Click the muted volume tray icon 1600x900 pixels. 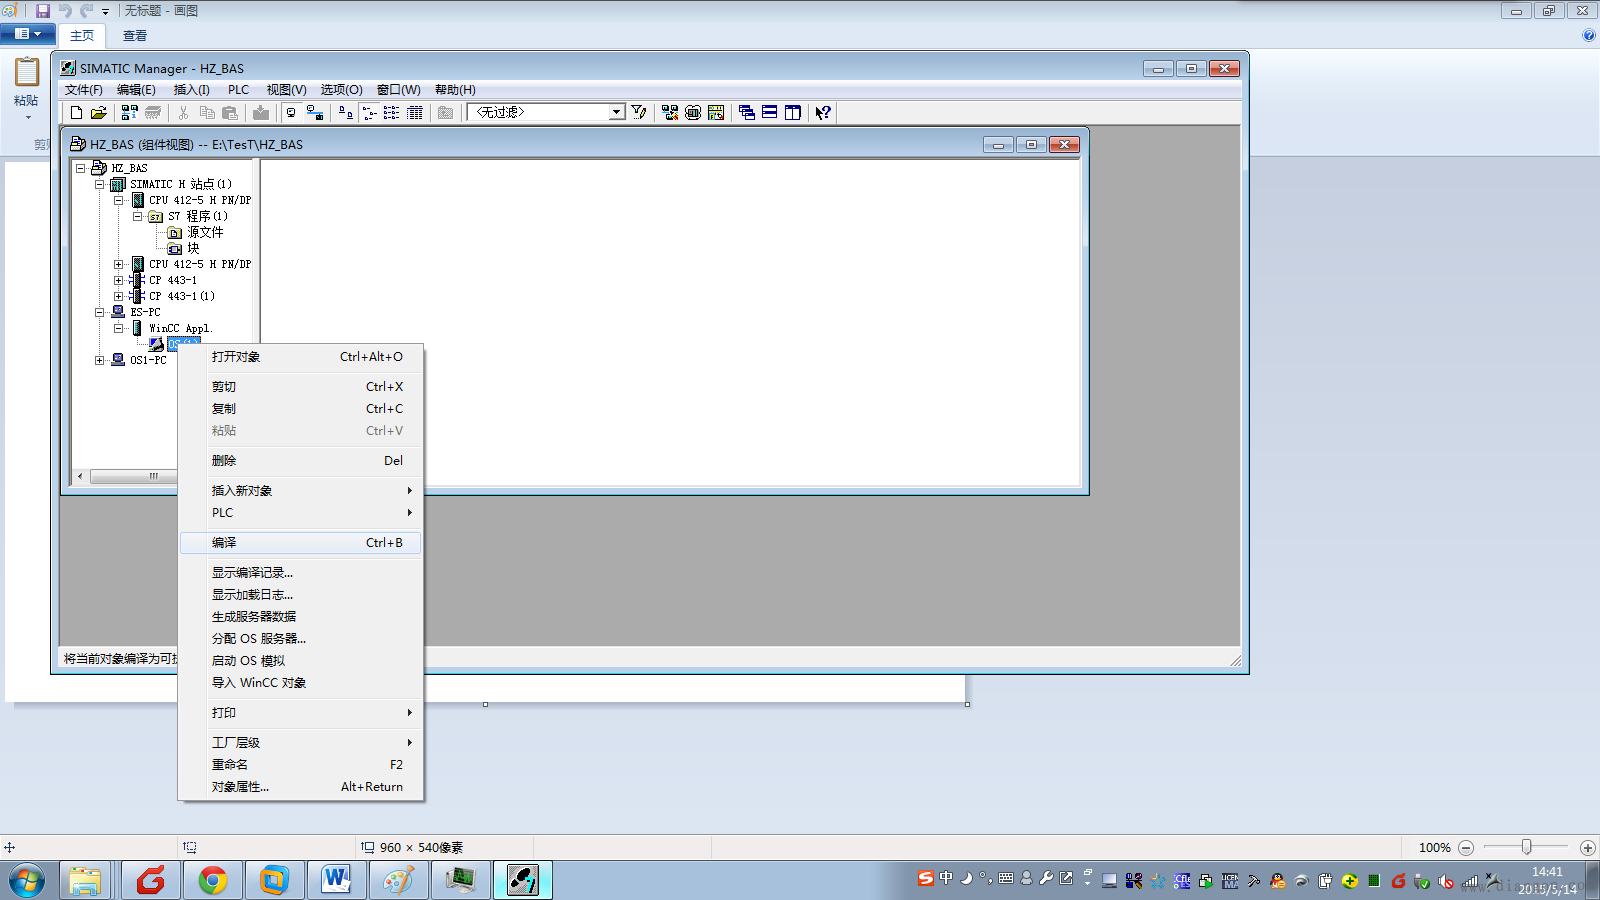pyautogui.click(x=1446, y=881)
